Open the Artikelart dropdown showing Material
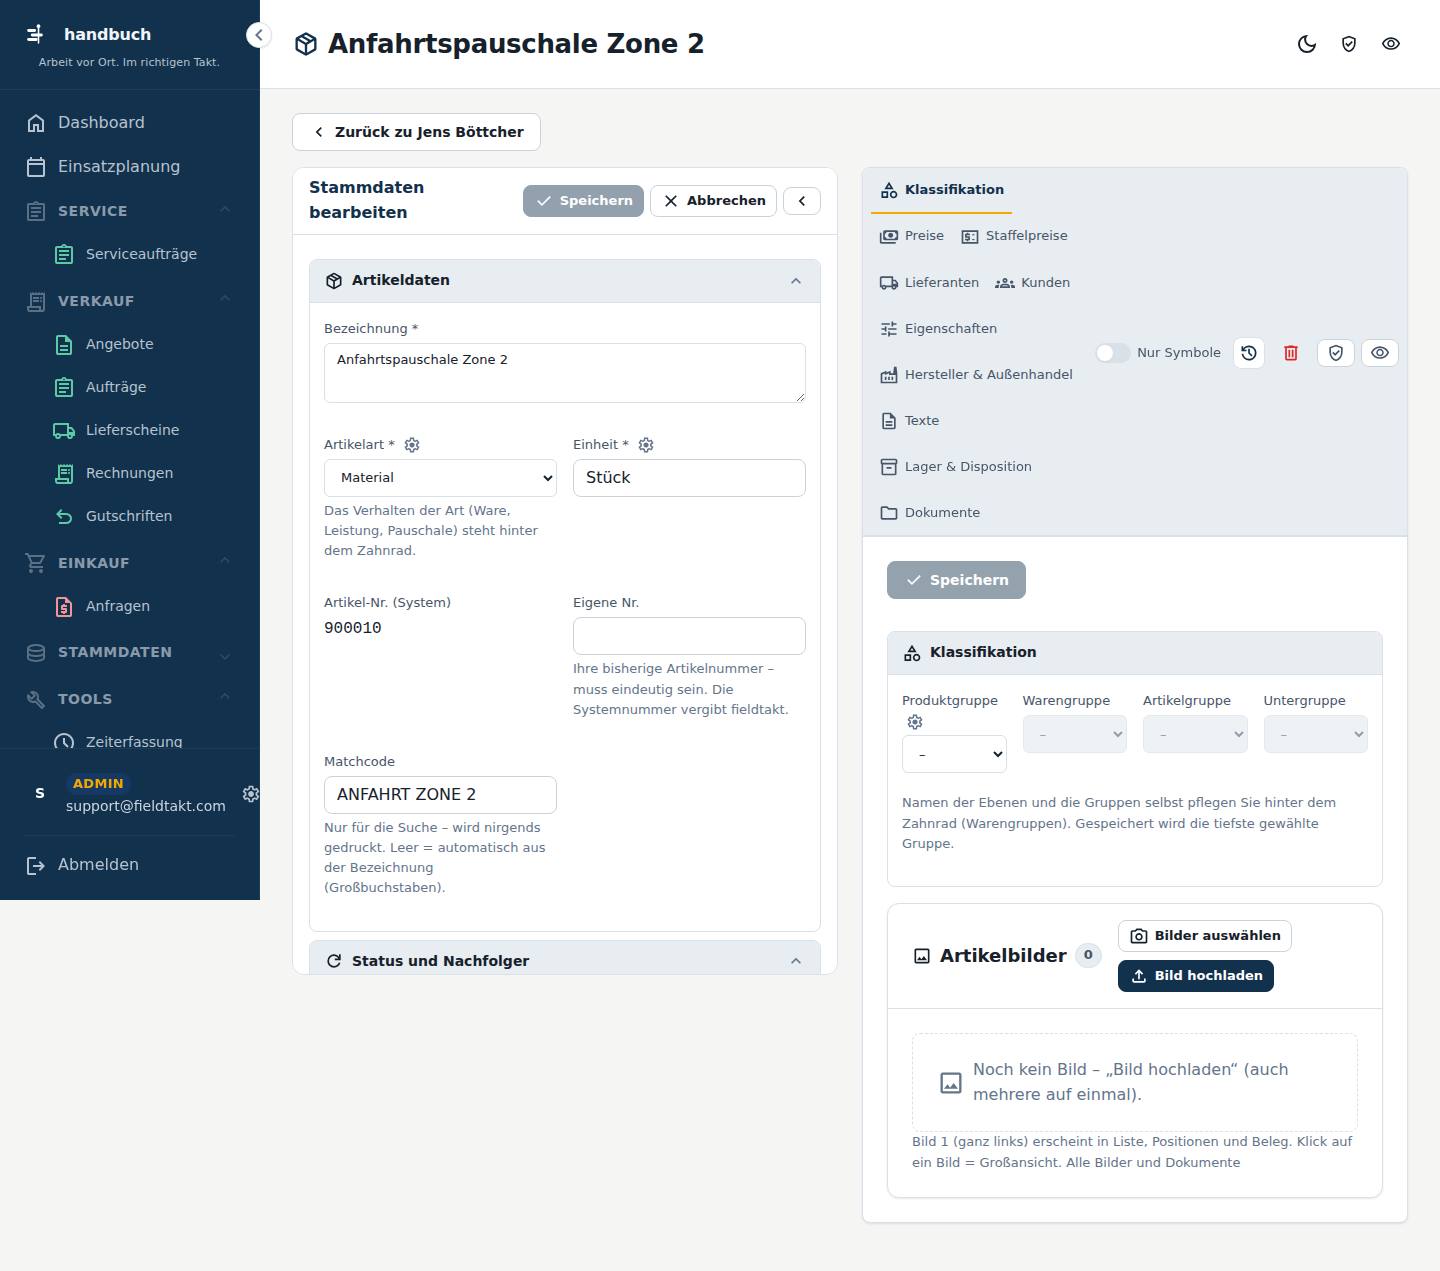The image size is (1440, 1271). pos(440,478)
